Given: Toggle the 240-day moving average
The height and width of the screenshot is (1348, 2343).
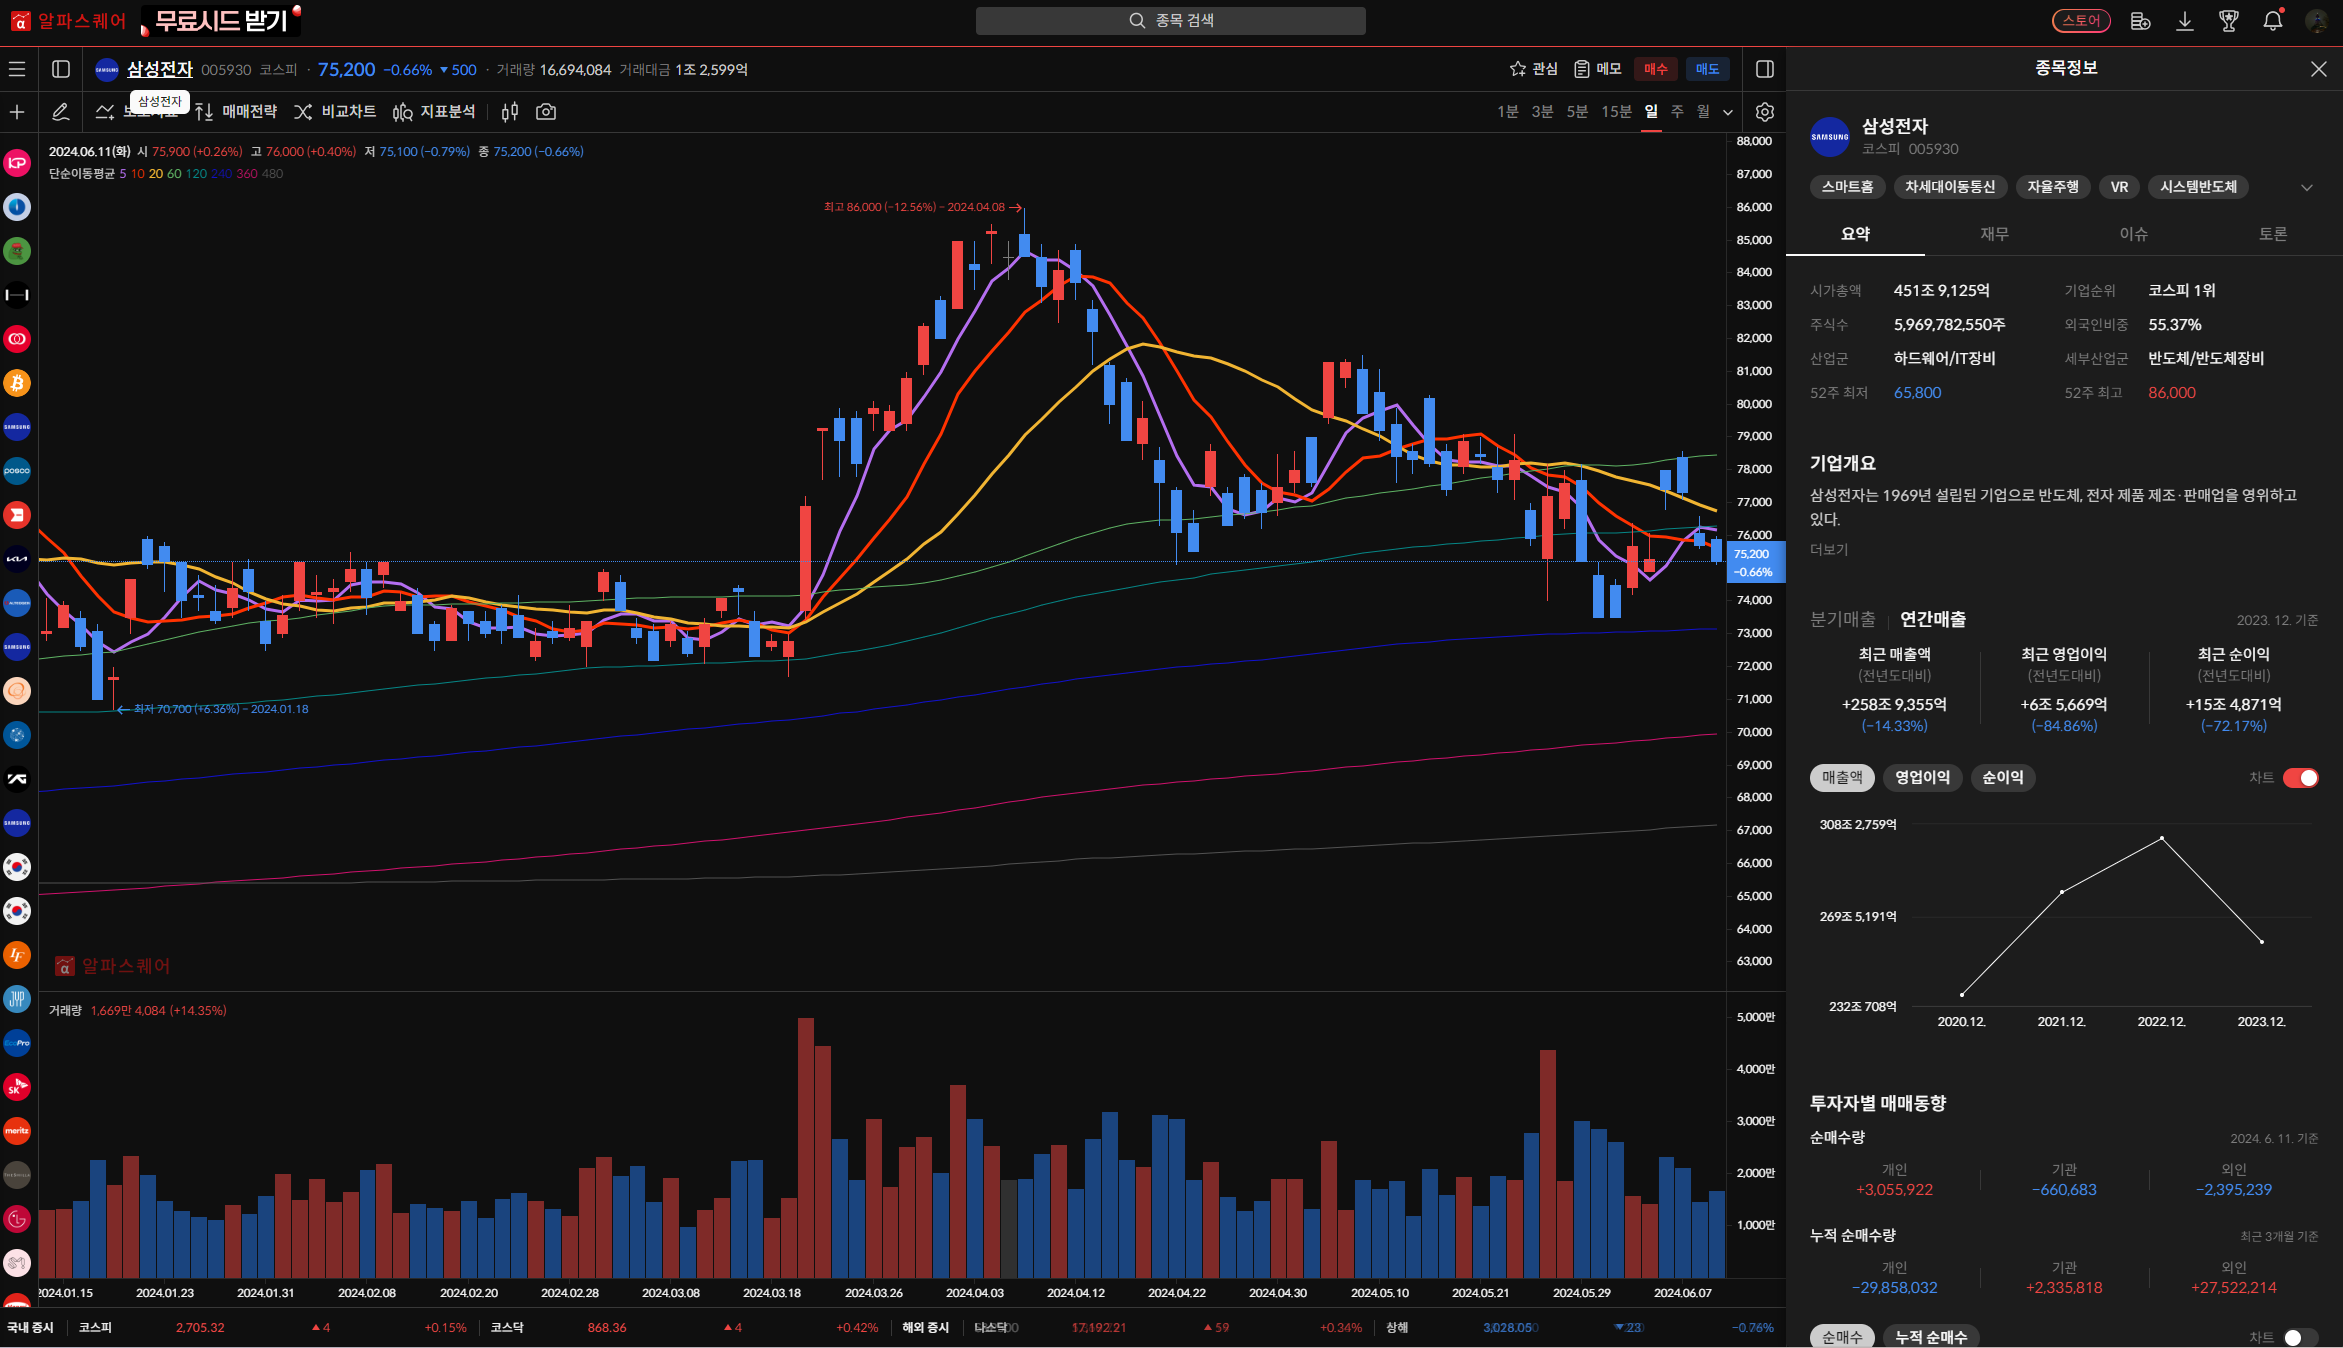Looking at the screenshot, I should coord(221,174).
